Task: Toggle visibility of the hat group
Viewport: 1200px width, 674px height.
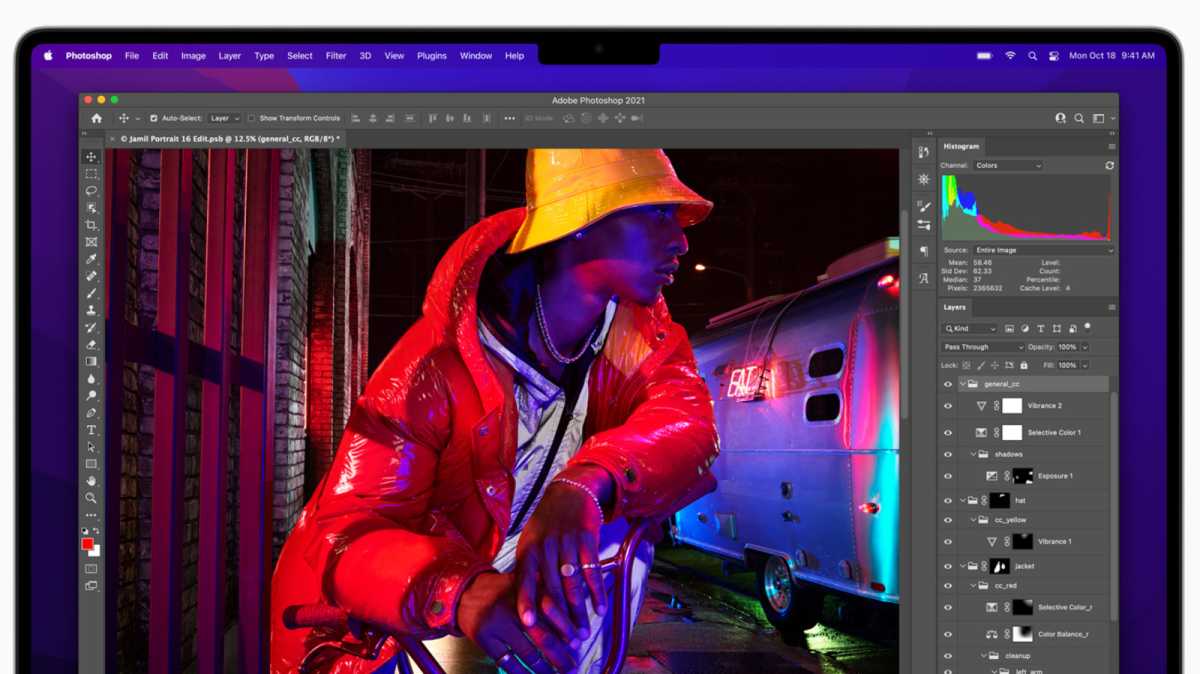Action: point(948,500)
